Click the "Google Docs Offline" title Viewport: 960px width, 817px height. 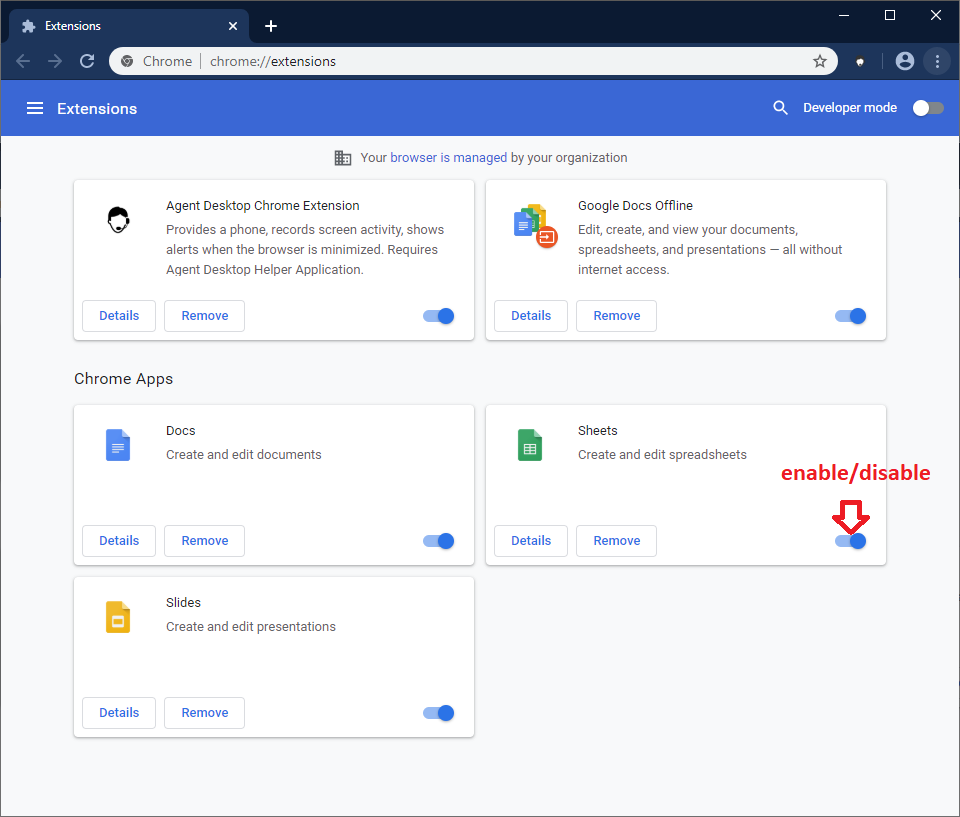(636, 206)
